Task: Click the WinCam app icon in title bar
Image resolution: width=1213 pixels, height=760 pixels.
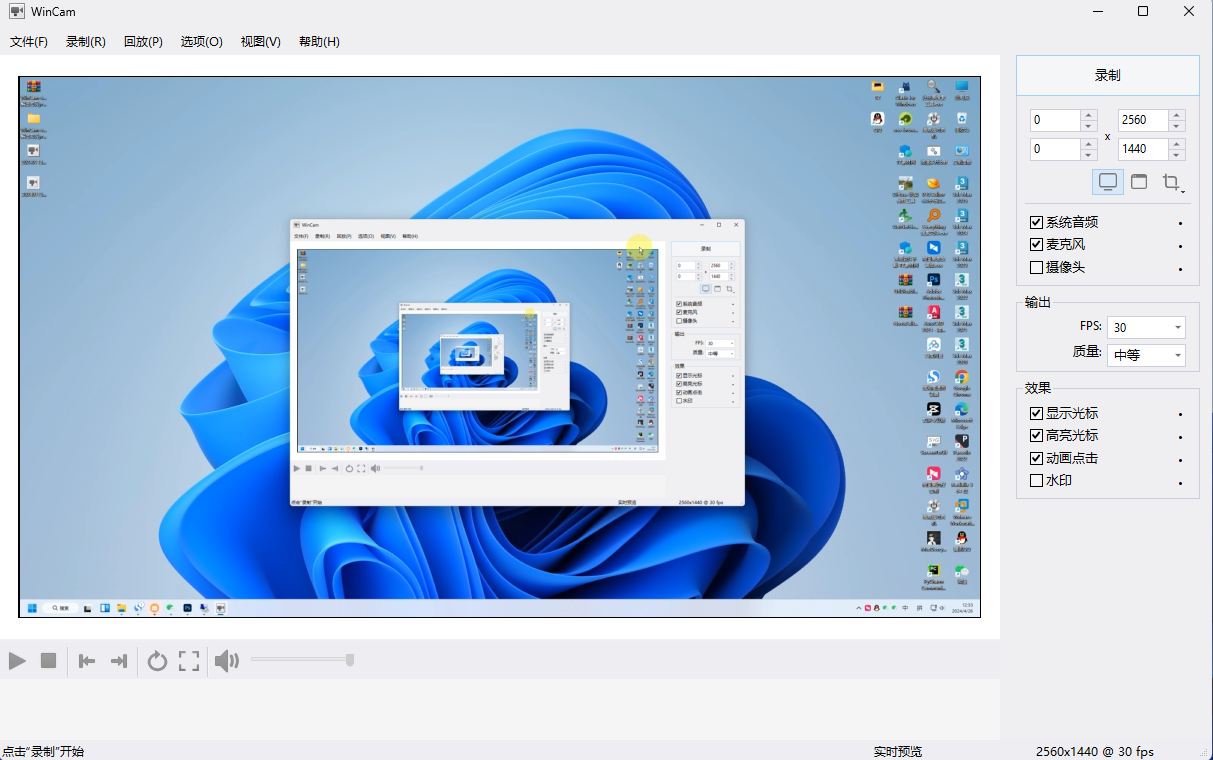Action: click(x=16, y=11)
